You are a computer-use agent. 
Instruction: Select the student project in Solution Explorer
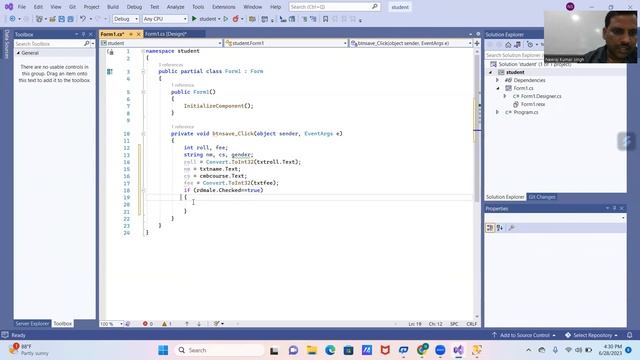(515, 72)
